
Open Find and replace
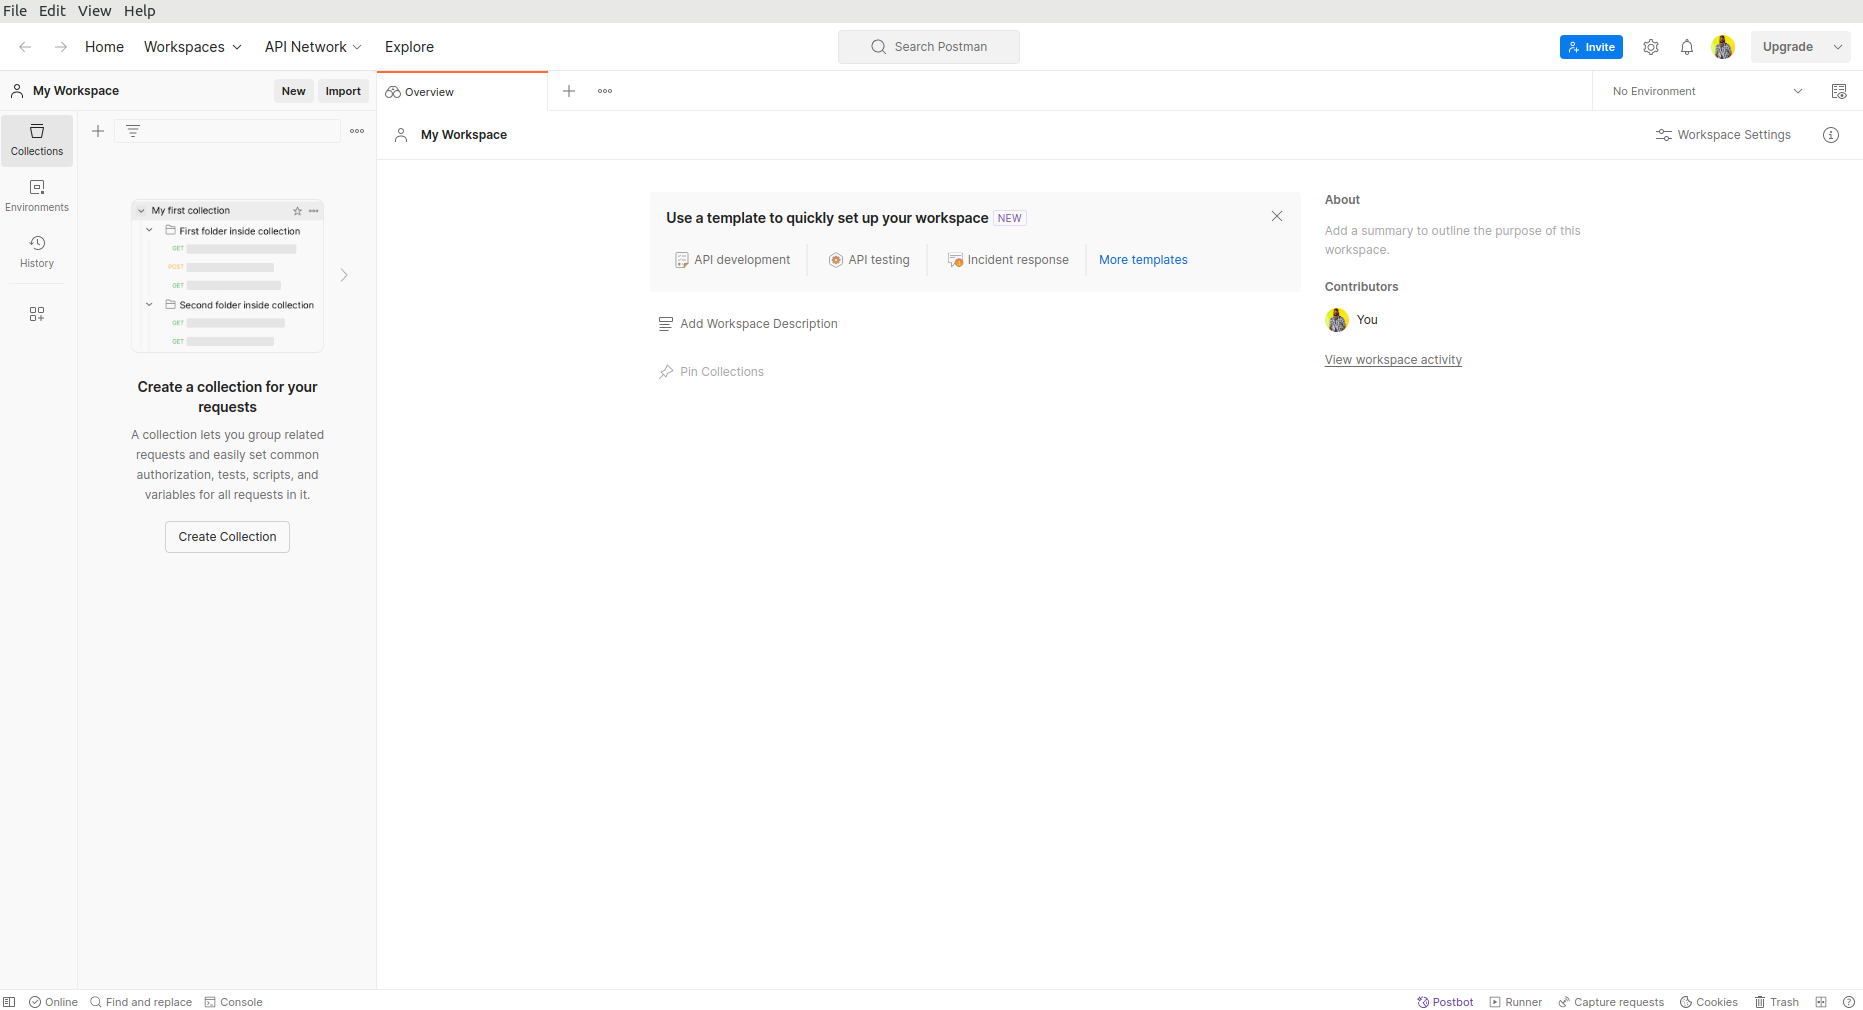point(141,1002)
